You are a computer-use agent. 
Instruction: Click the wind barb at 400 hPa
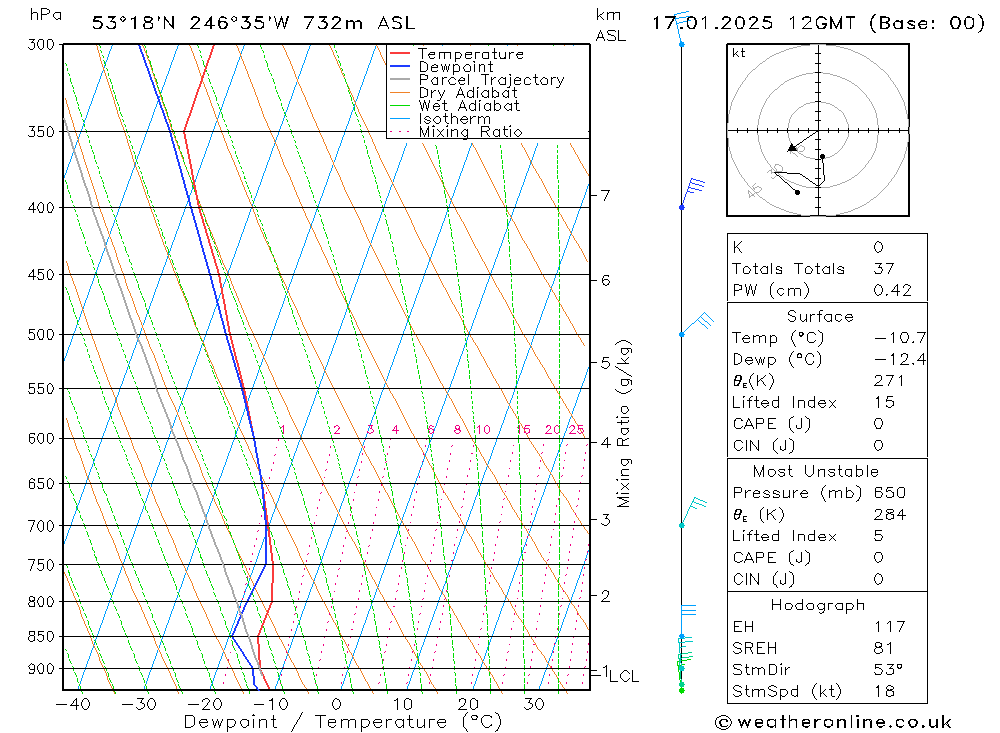click(692, 195)
